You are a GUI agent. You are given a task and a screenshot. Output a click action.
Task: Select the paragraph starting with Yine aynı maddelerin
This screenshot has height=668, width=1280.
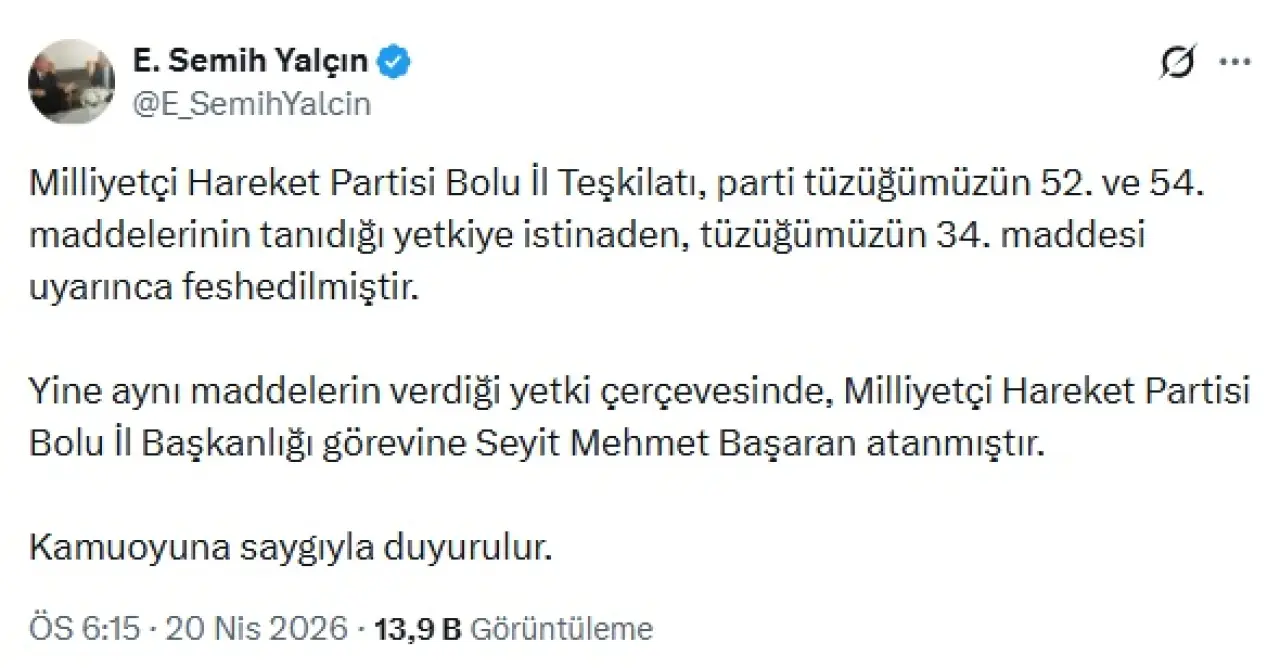(x=640, y=417)
